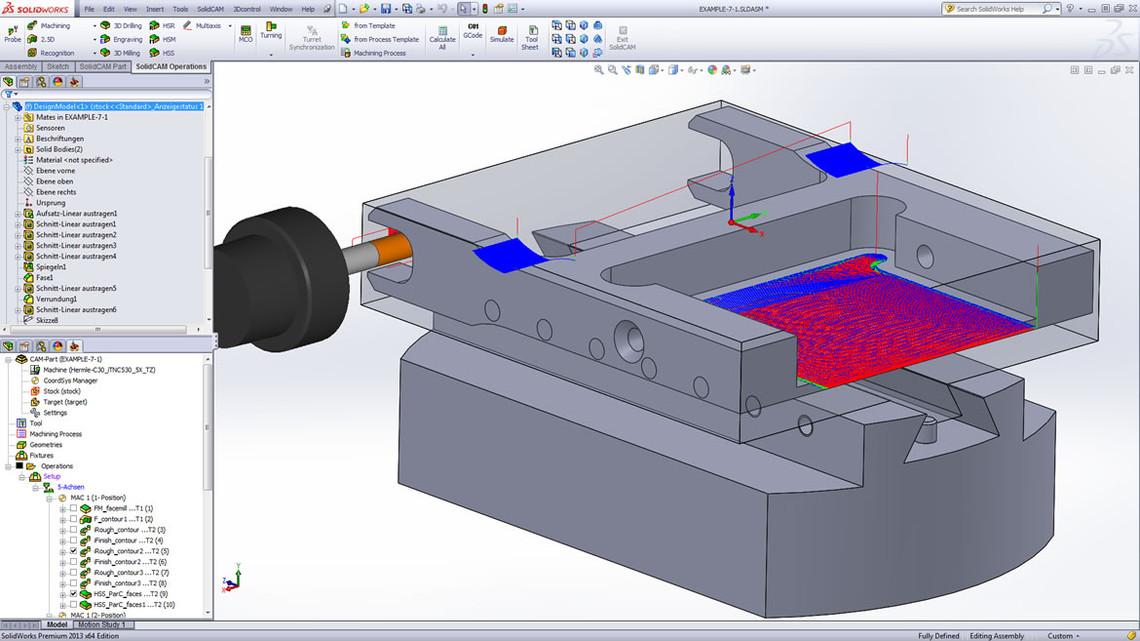Click the Search SolidWorks Help field
This screenshot has width=1140, height=641.
tap(999, 9)
